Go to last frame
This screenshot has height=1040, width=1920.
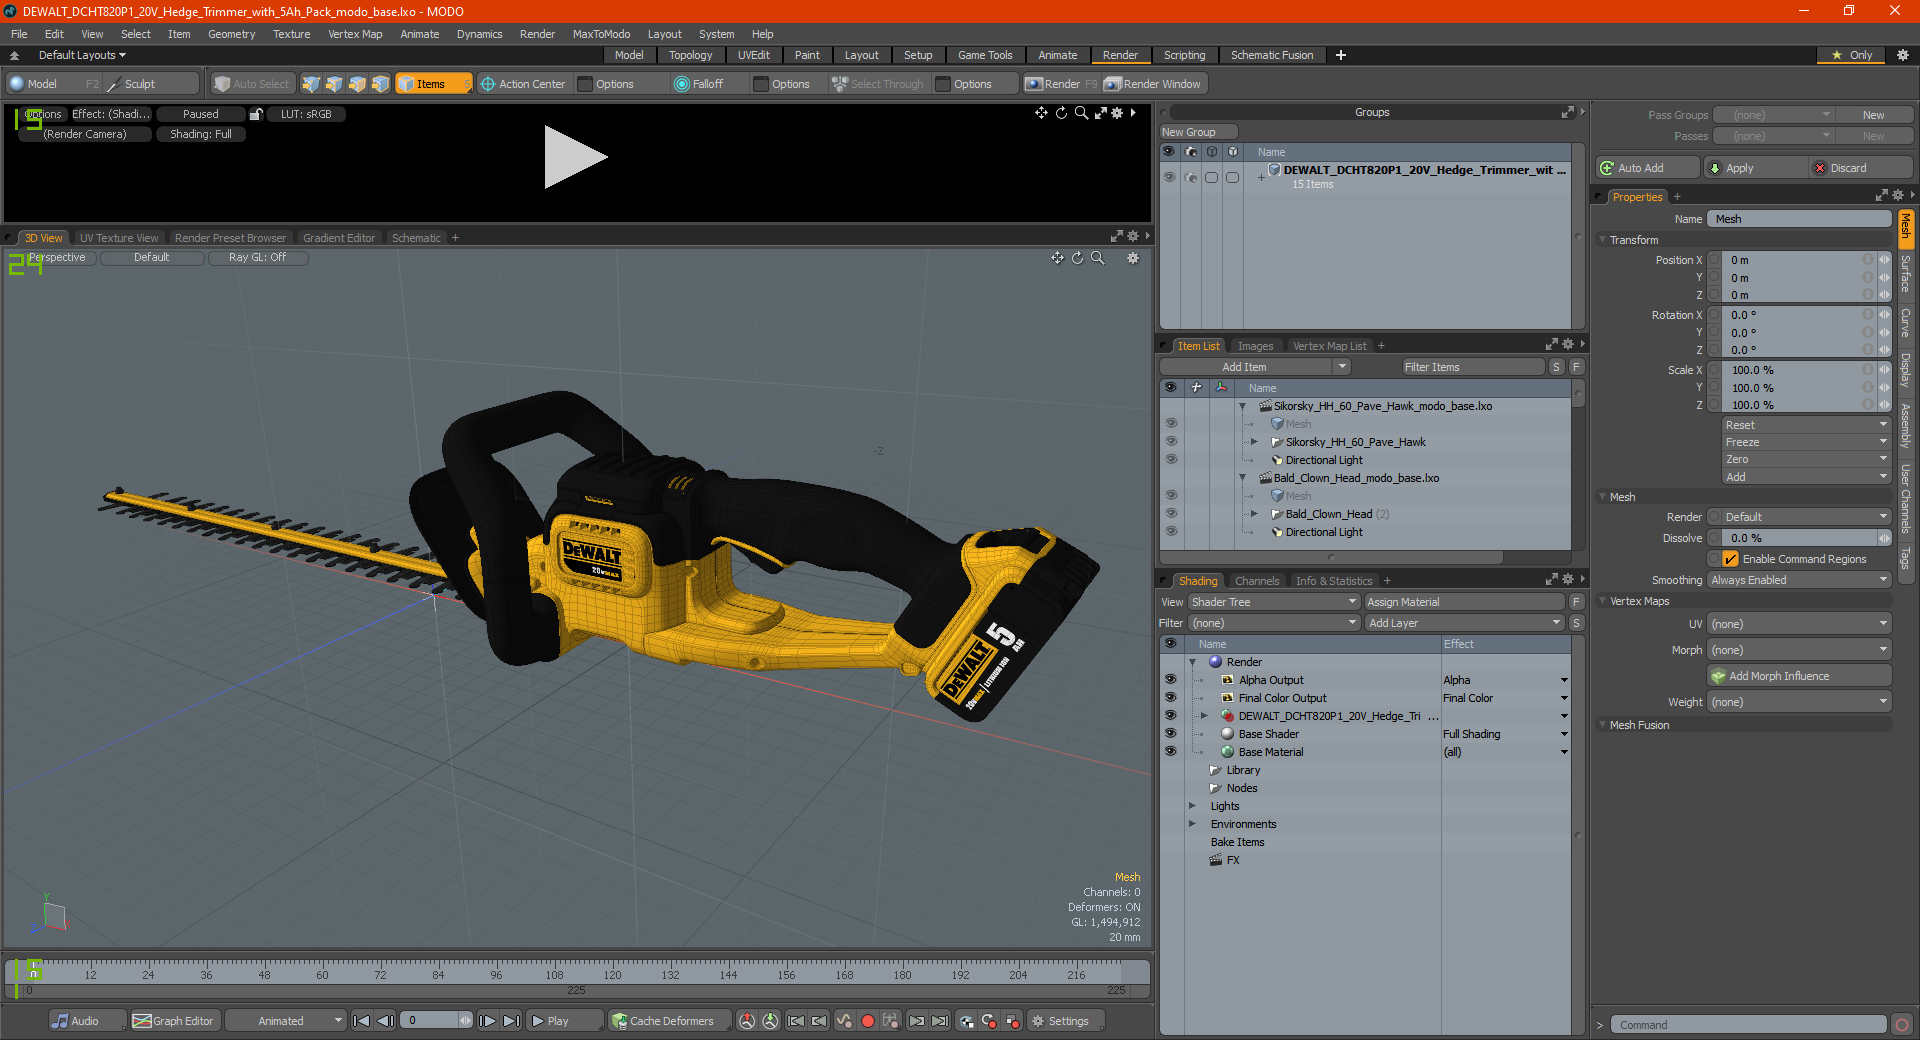coord(511,1021)
